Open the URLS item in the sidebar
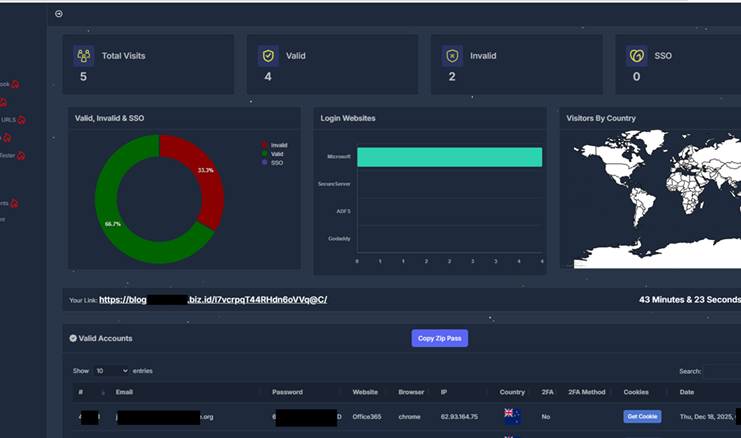741x438 pixels. click(8, 119)
